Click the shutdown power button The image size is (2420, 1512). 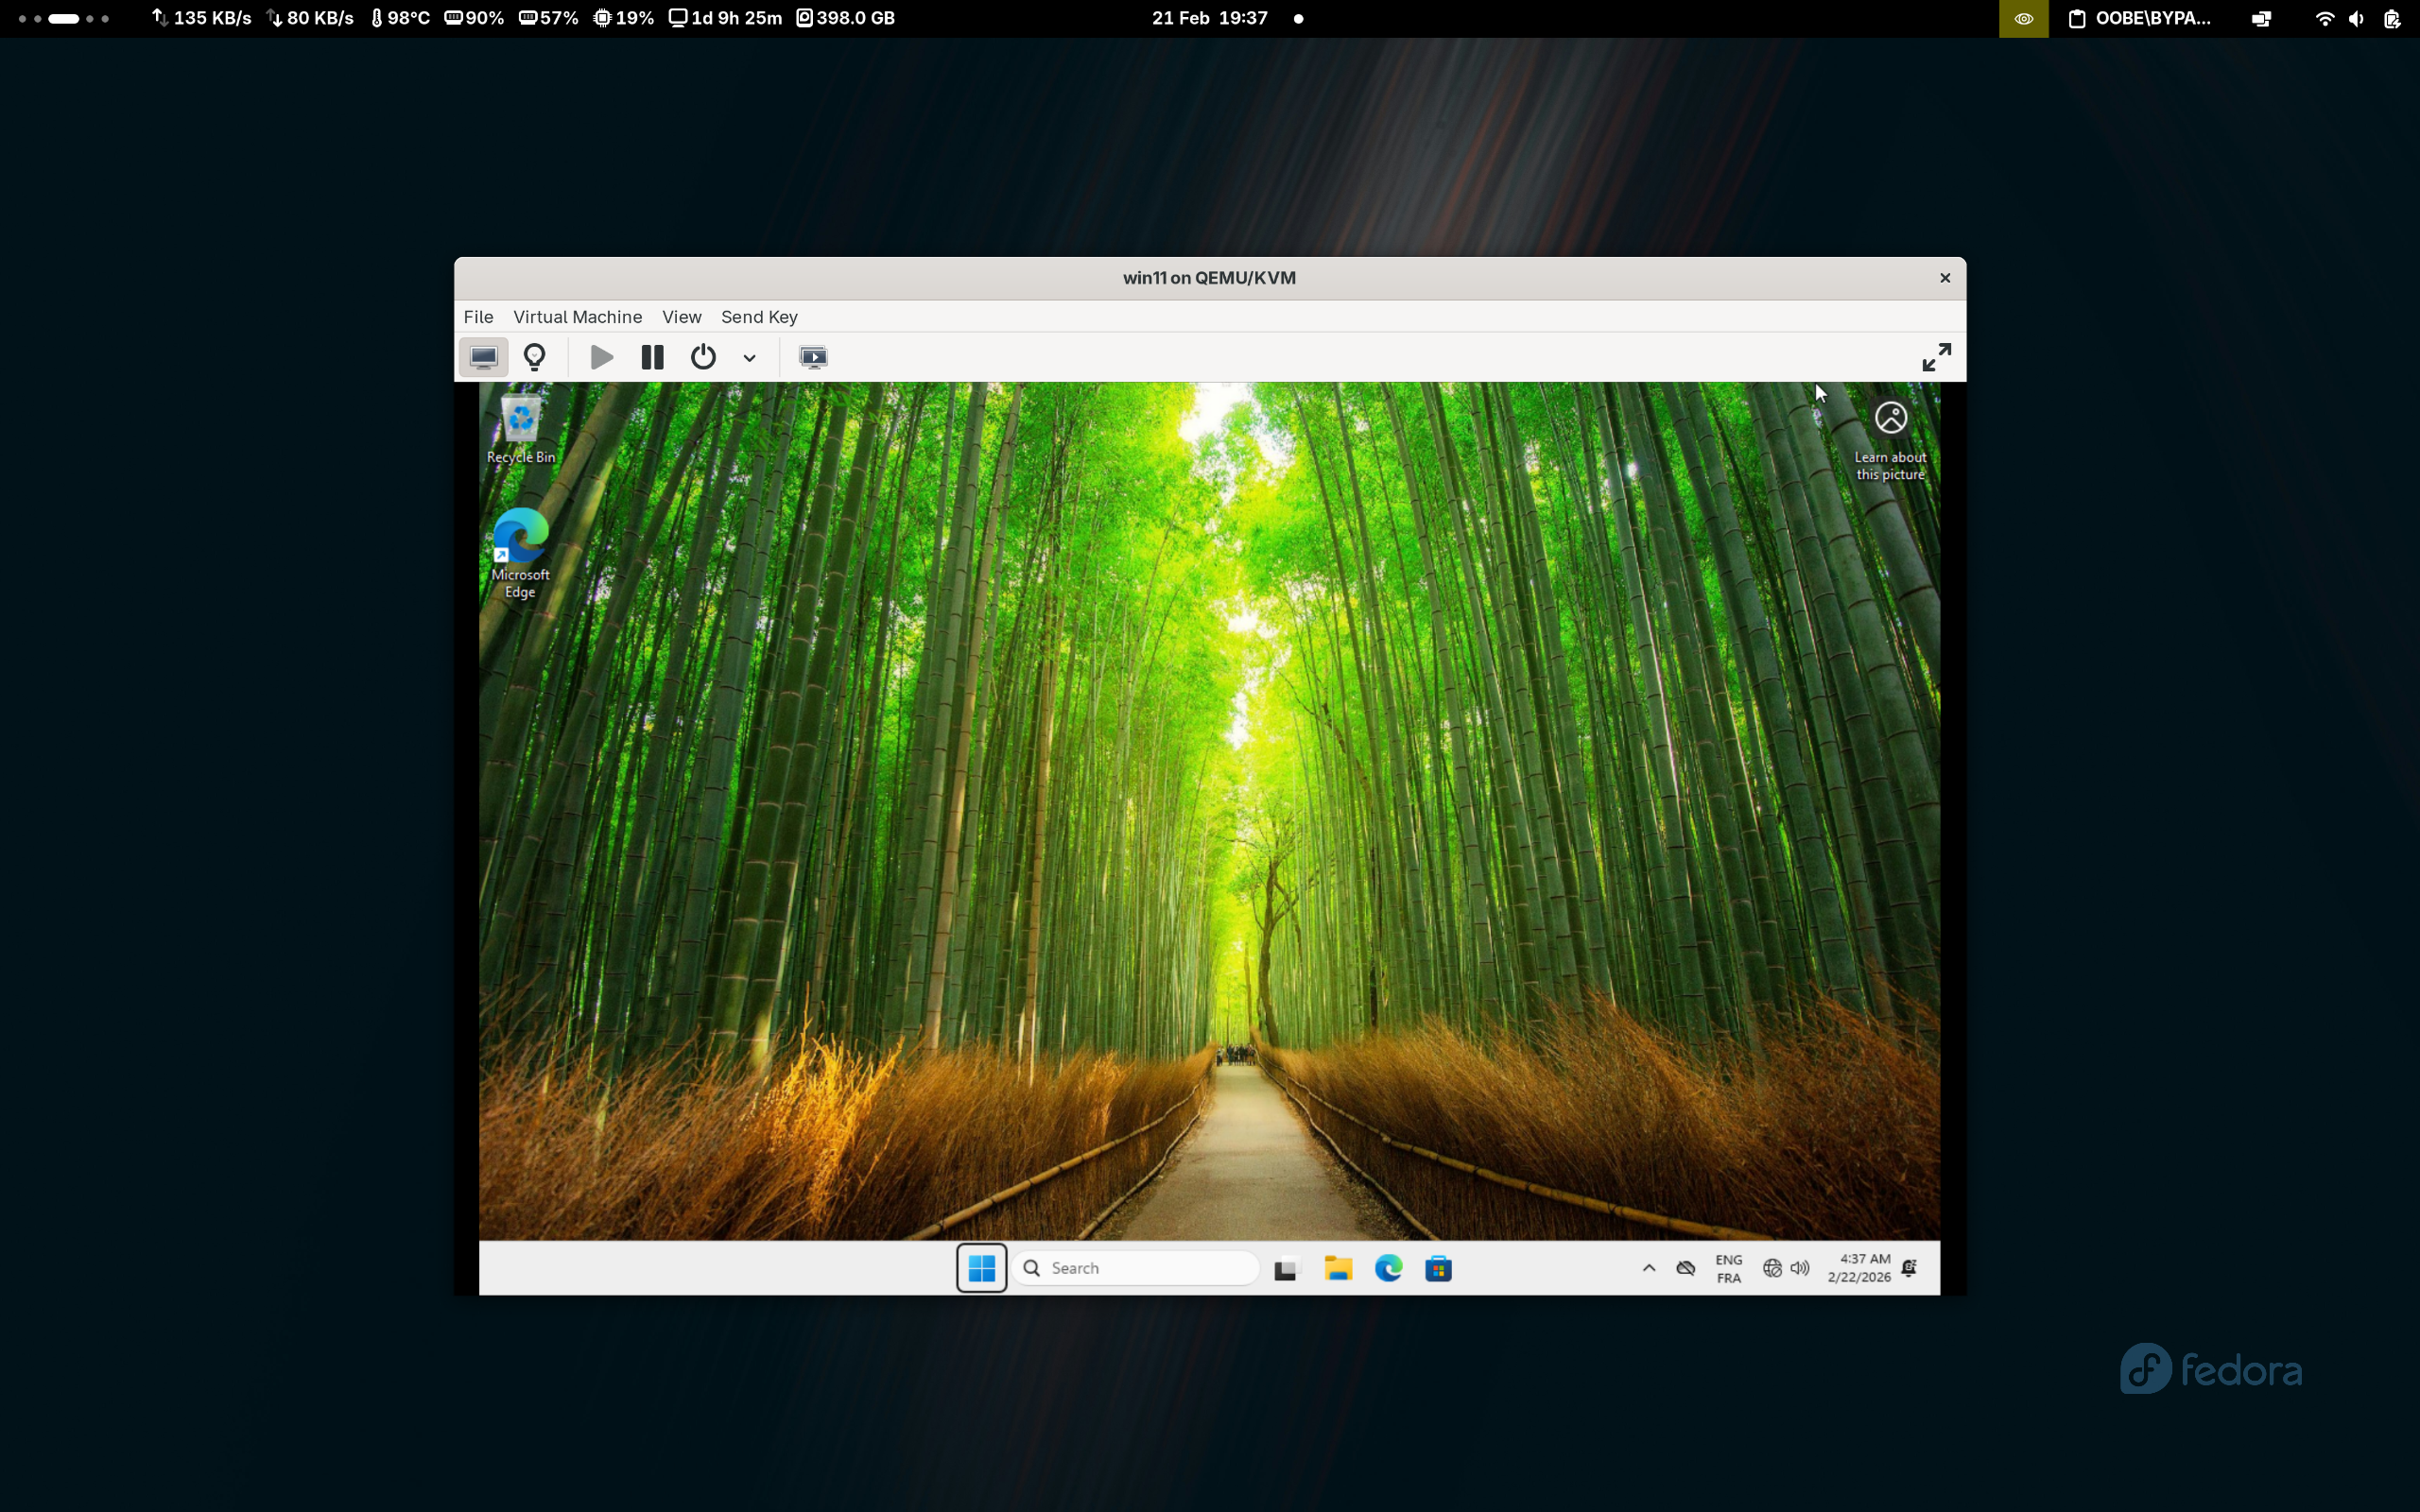703,357
